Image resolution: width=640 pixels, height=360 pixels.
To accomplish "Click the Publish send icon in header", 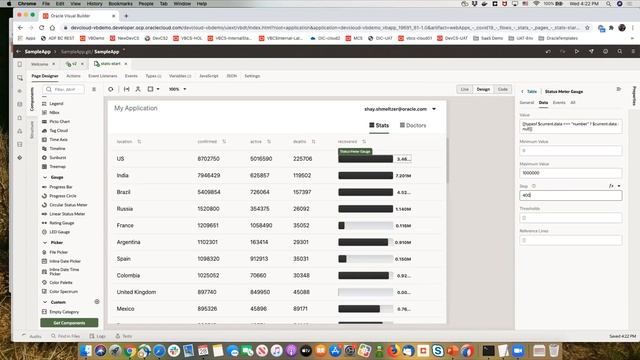I will (591, 51).
